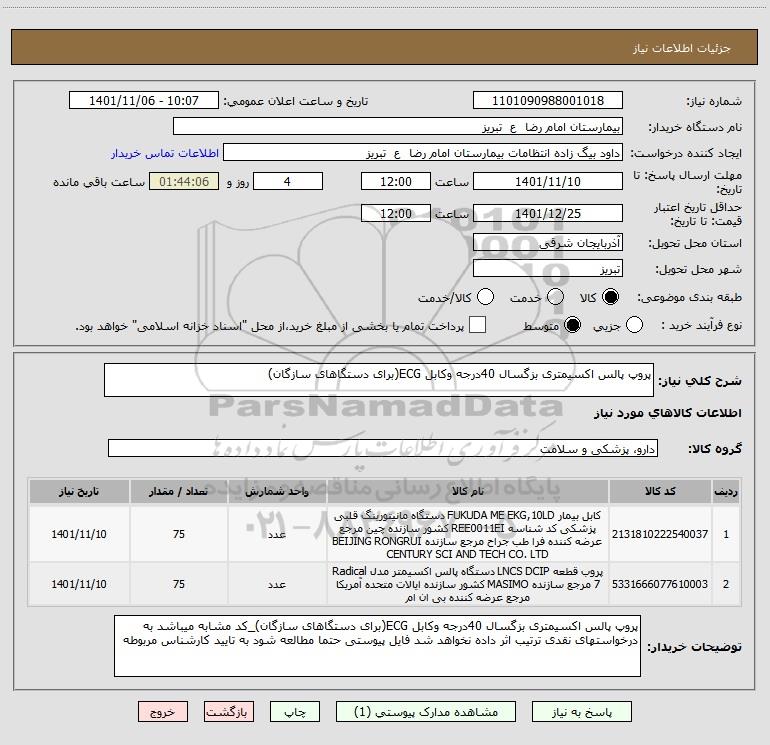Click the FUKUDA ME EKG cable item name
Image resolution: width=770 pixels, height=745 pixels.
coord(468,534)
